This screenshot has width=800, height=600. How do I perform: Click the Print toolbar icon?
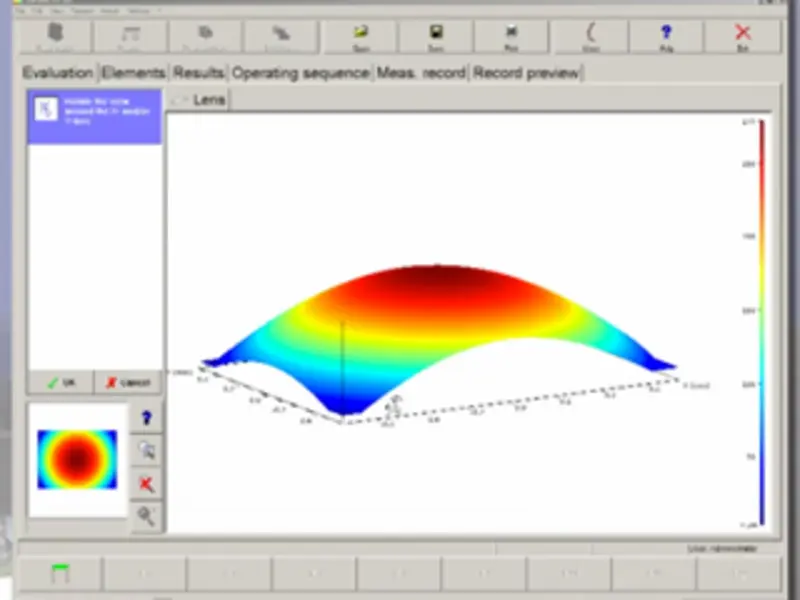click(x=511, y=36)
